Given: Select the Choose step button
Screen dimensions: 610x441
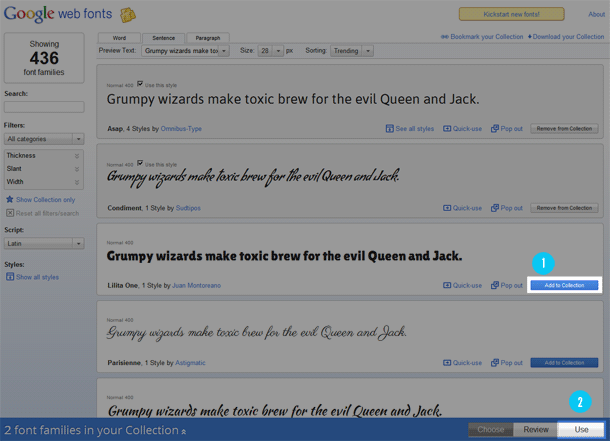Looking at the screenshot, I should pyautogui.click(x=491, y=429).
